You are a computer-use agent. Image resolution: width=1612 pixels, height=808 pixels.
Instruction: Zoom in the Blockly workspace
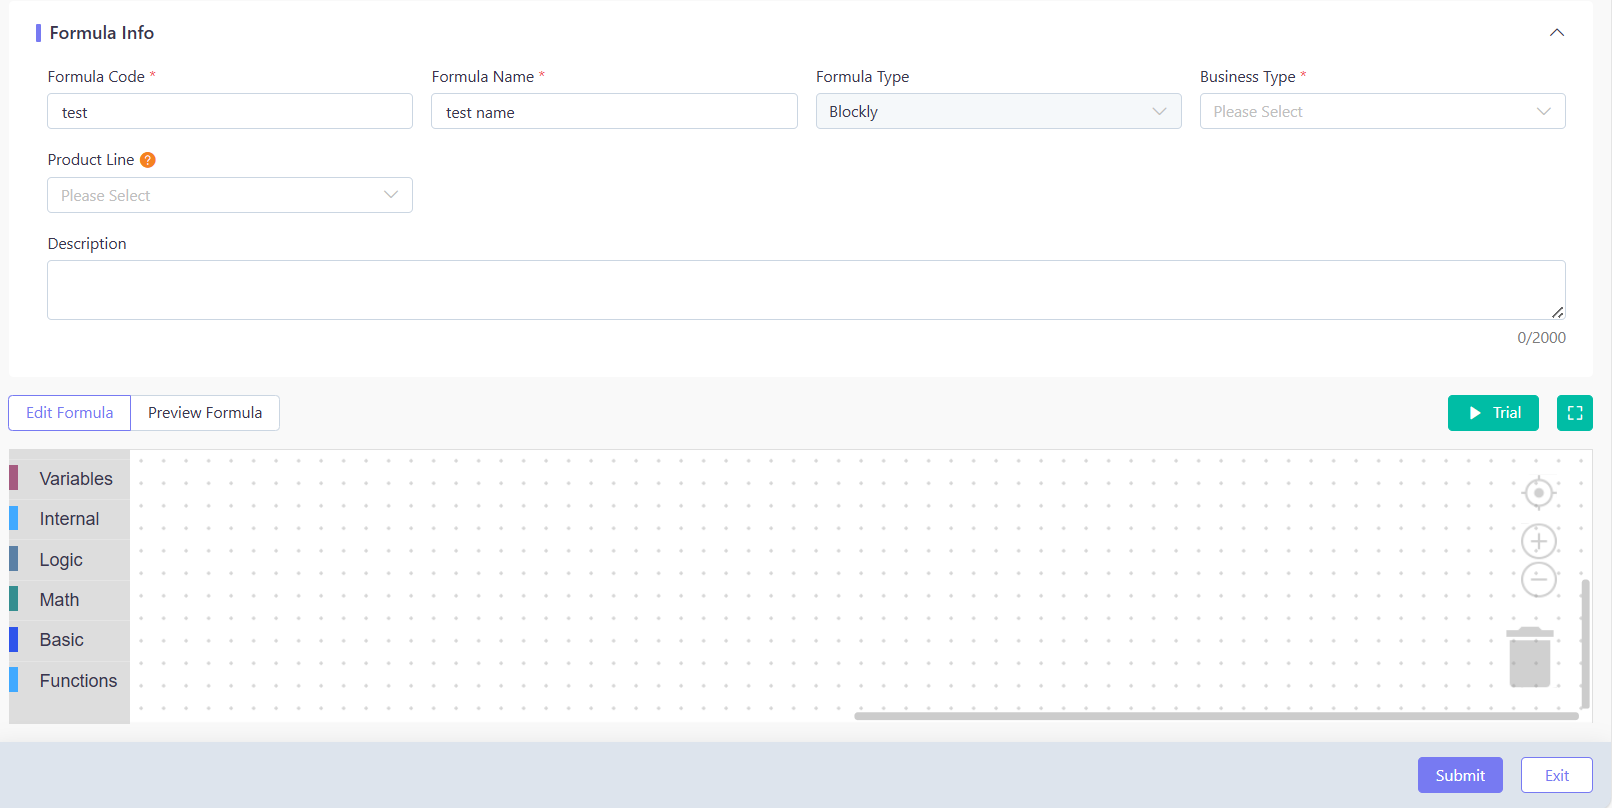tap(1539, 541)
